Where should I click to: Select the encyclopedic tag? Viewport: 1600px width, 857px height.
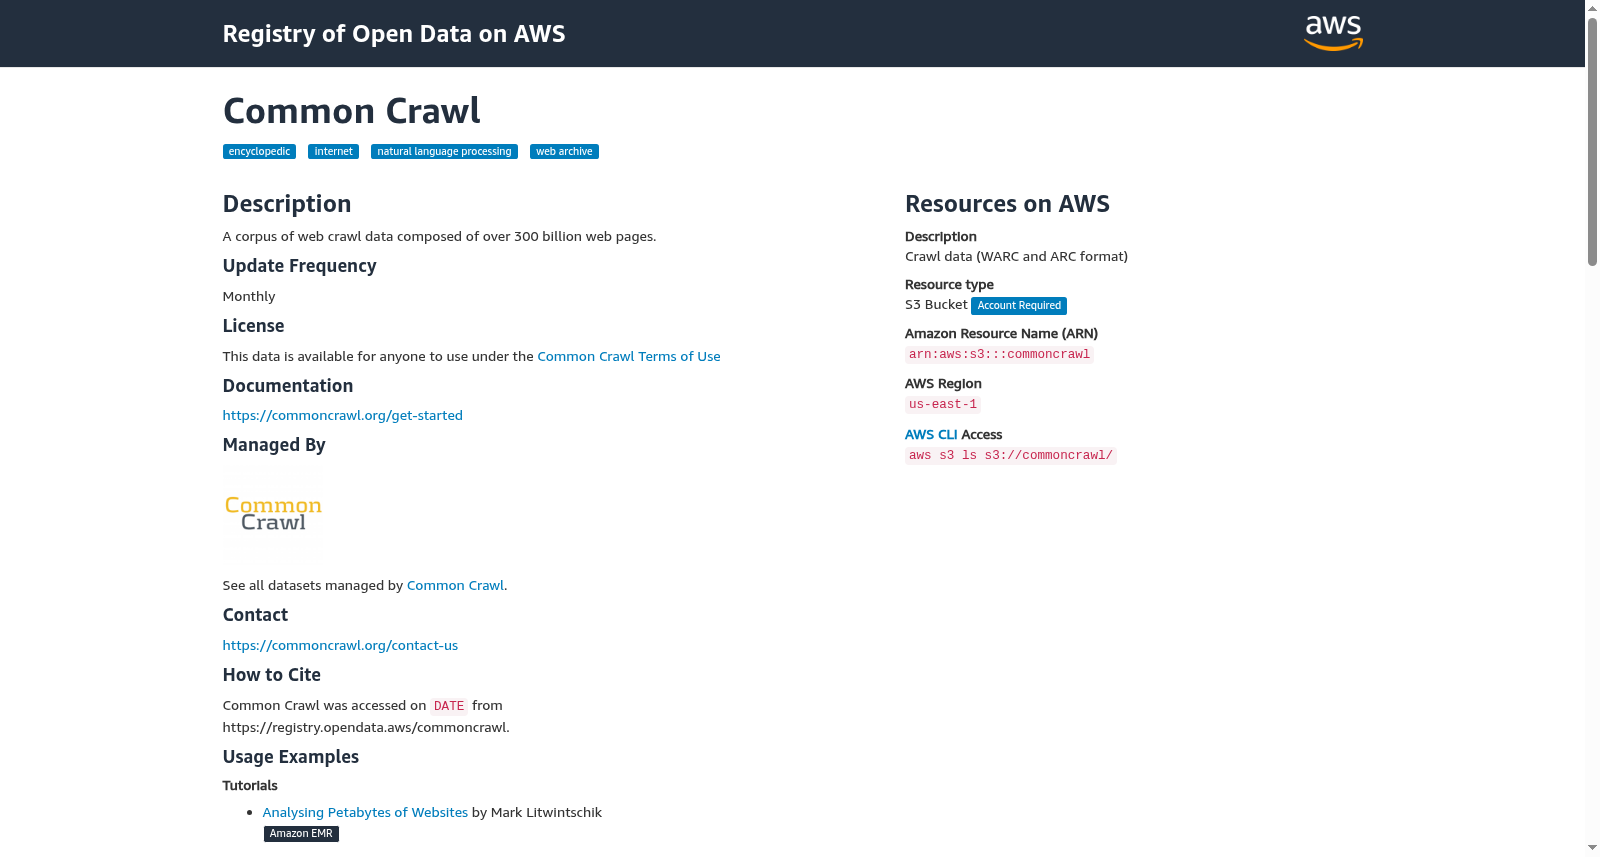[259, 152]
